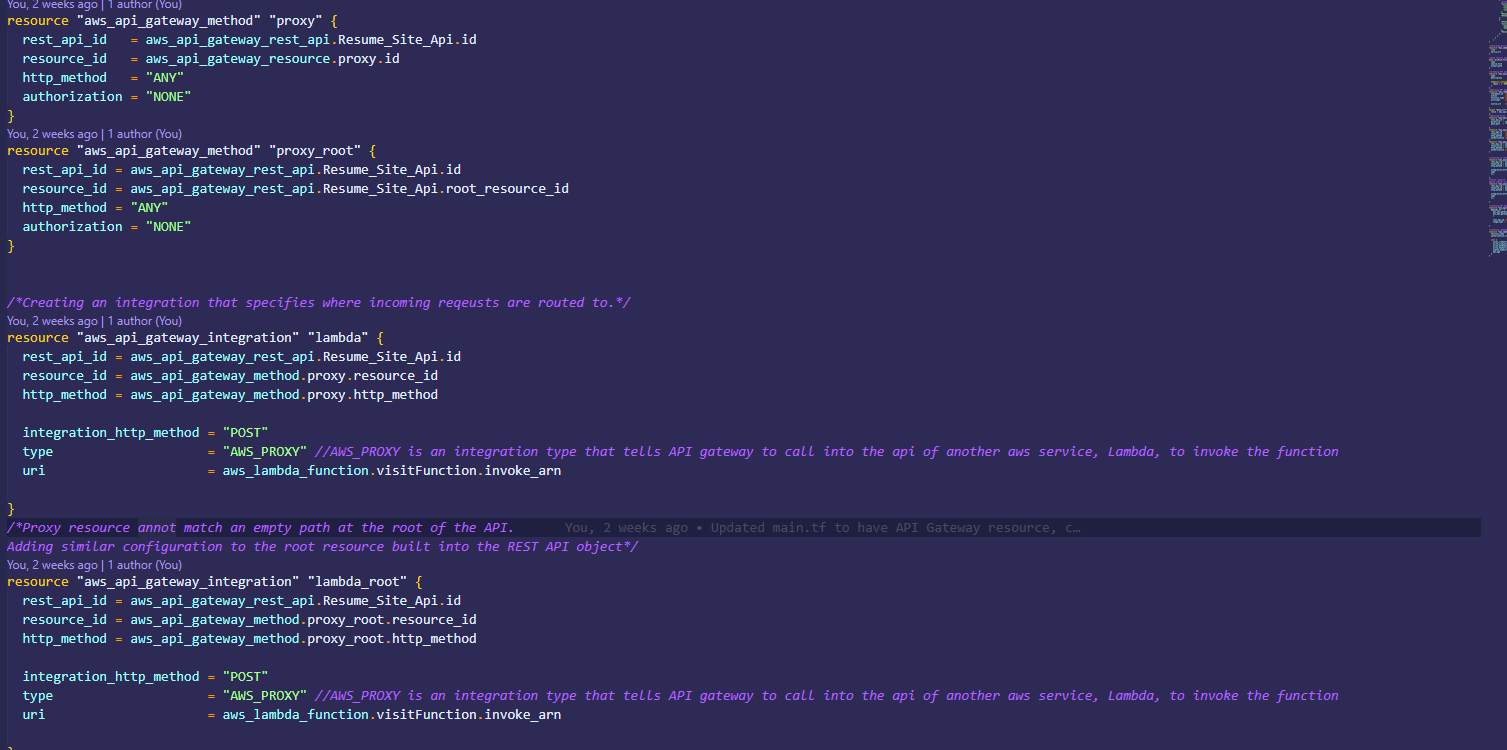Screen dimensions: 1507x750
Task: Click "POST" value in the lambda integration block
Action: click(x=245, y=433)
